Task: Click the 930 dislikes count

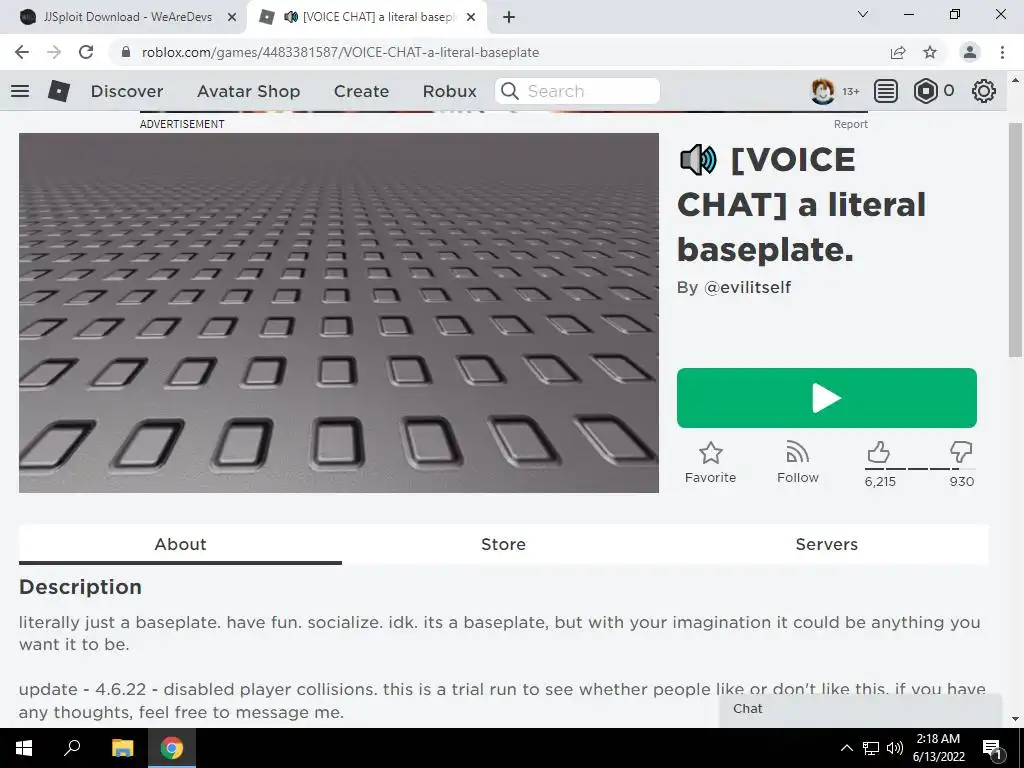Action: point(962,482)
